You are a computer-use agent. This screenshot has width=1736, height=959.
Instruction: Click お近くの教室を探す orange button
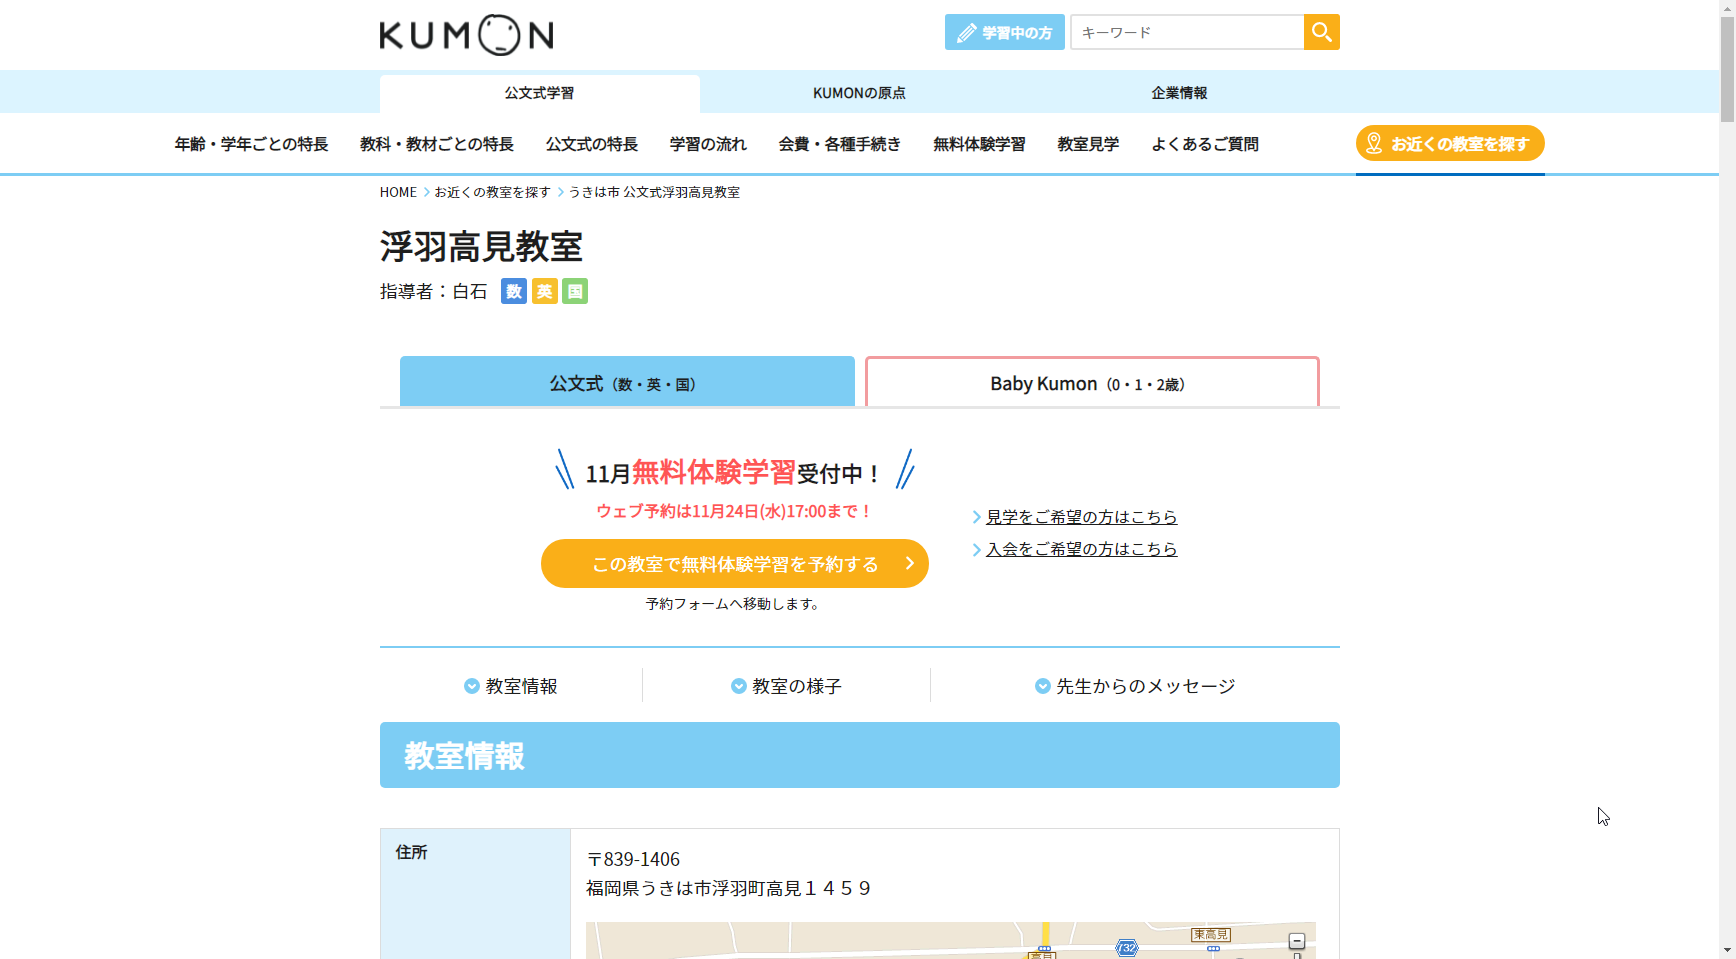tap(1450, 143)
